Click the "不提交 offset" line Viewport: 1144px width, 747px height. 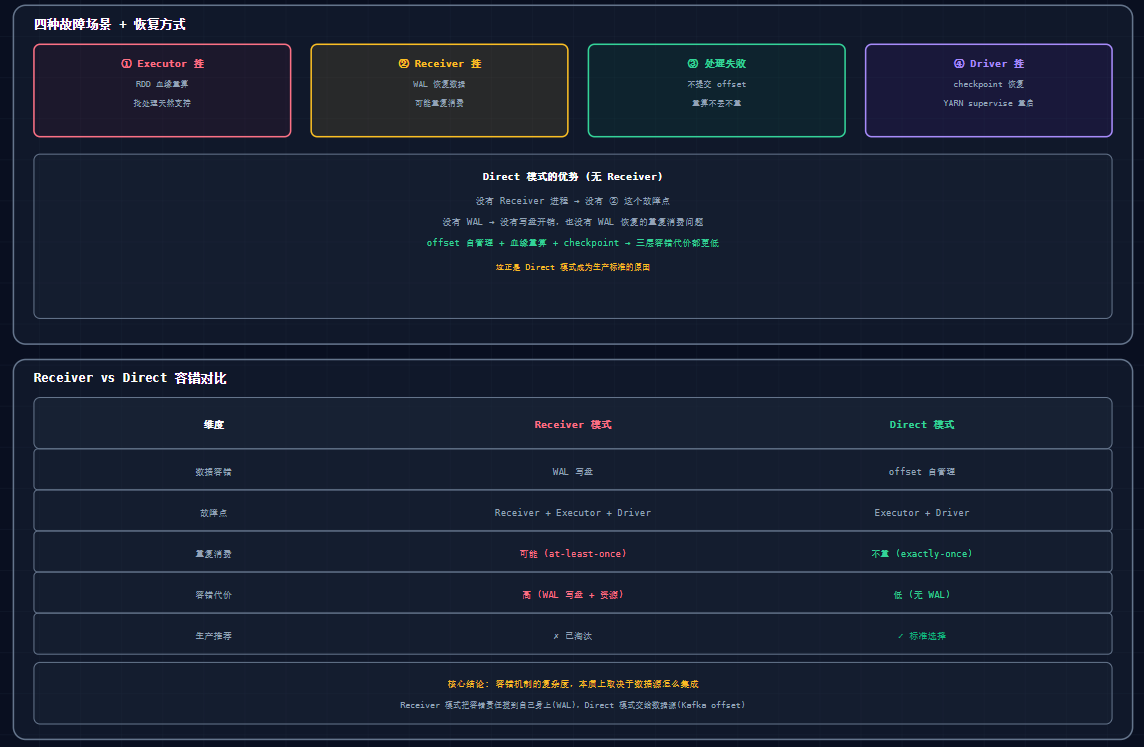[x=716, y=84]
